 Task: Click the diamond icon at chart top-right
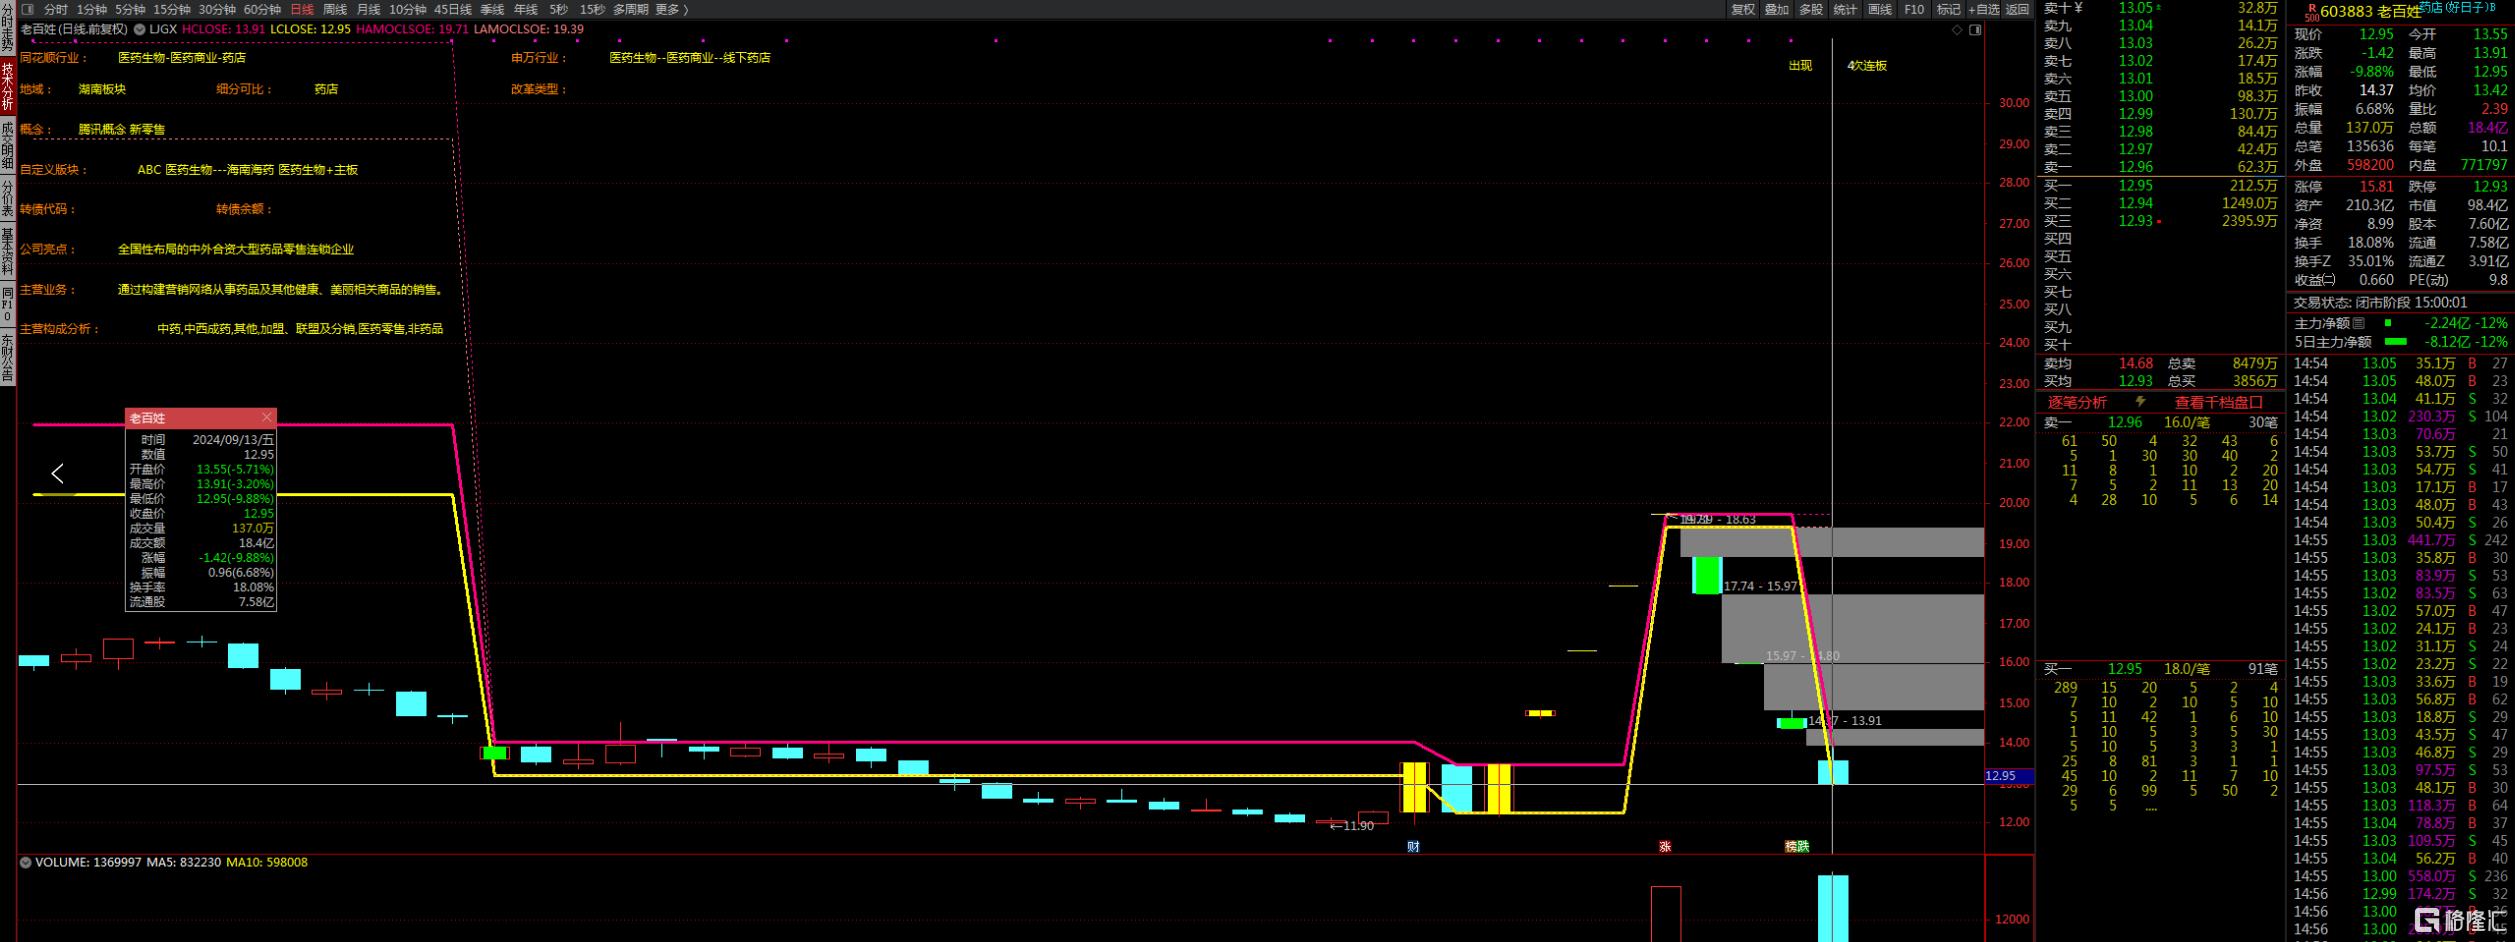(1956, 30)
